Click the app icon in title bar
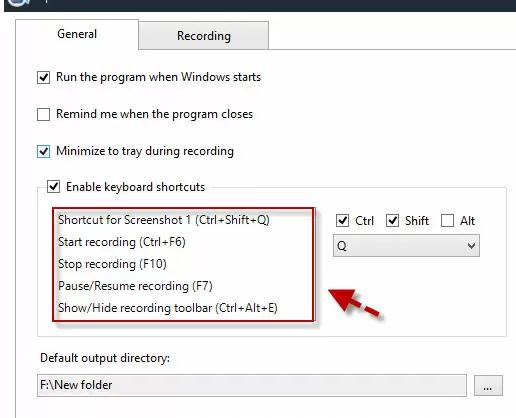This screenshot has height=418, width=516. [18, 3]
